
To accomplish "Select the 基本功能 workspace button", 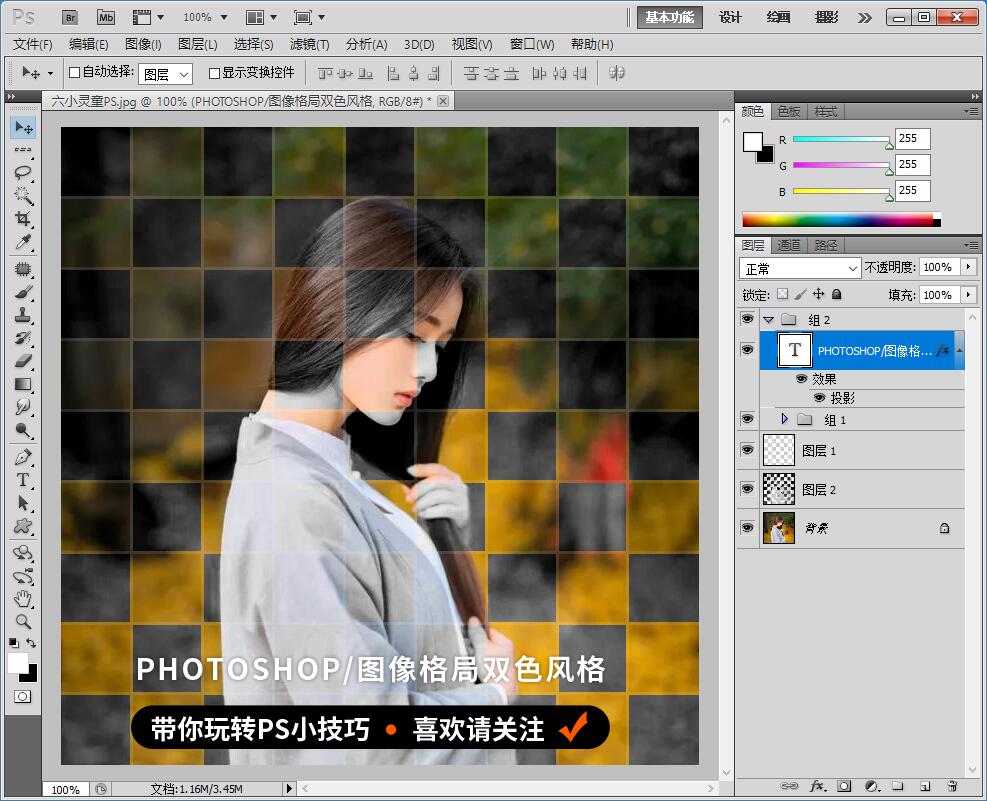I will [x=670, y=18].
